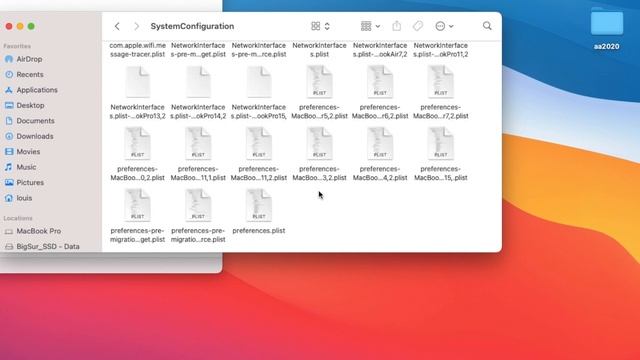Click NetworkInterfaces.plist-...ookAir7,2 file name
This screenshot has width=640, height=360.
click(380, 50)
